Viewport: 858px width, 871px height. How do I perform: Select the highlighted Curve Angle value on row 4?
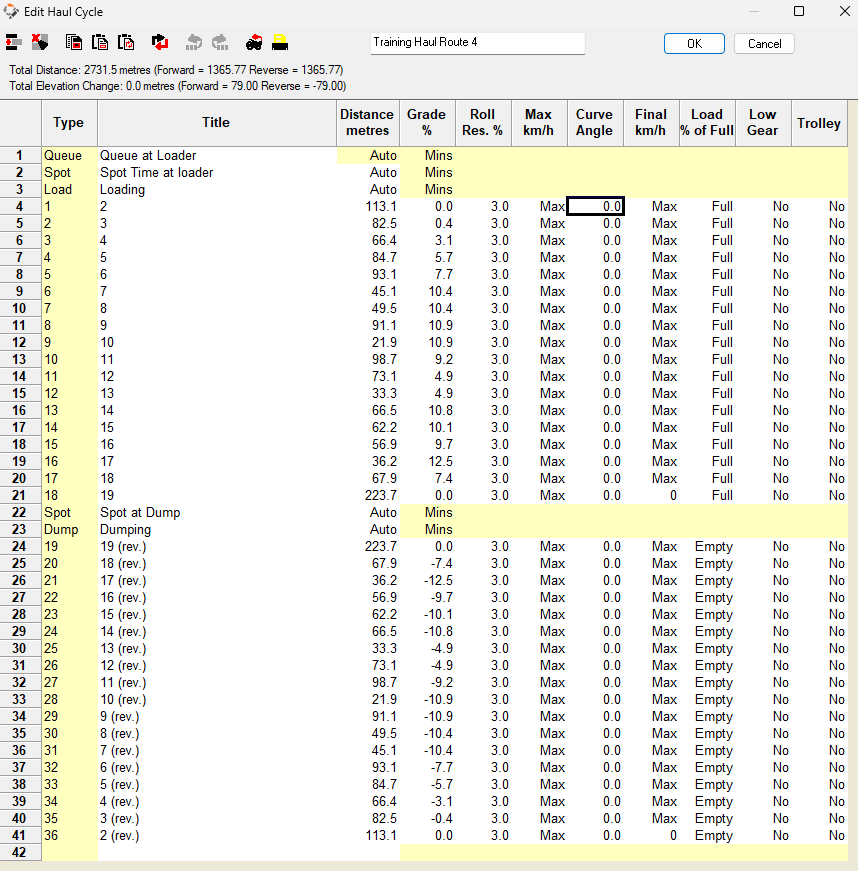(595, 206)
